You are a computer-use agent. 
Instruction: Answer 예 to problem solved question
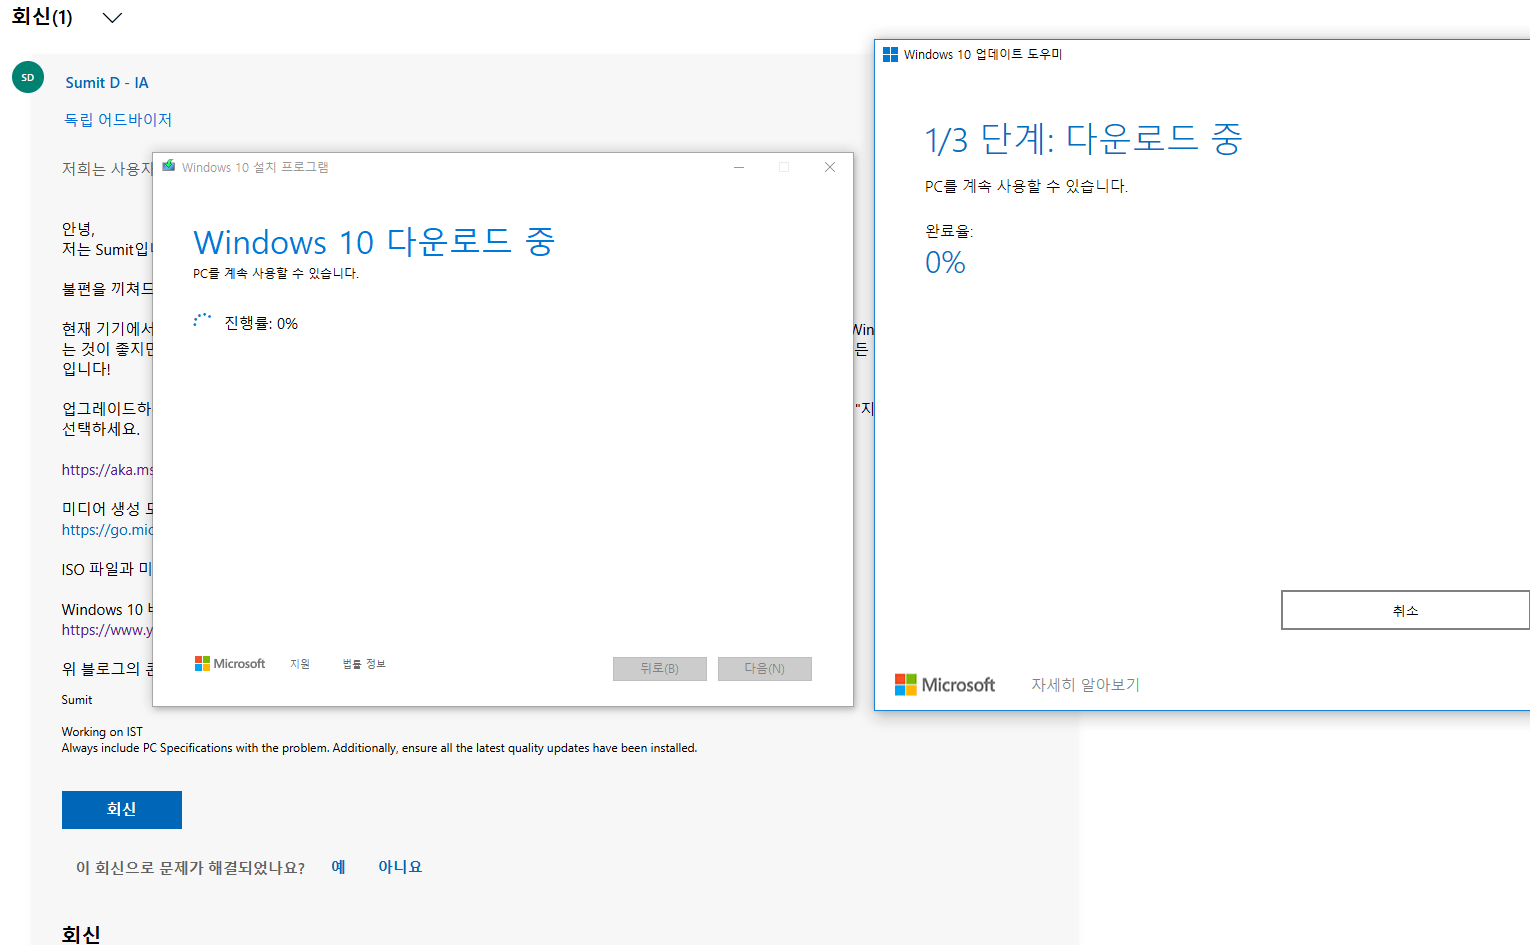pos(339,867)
